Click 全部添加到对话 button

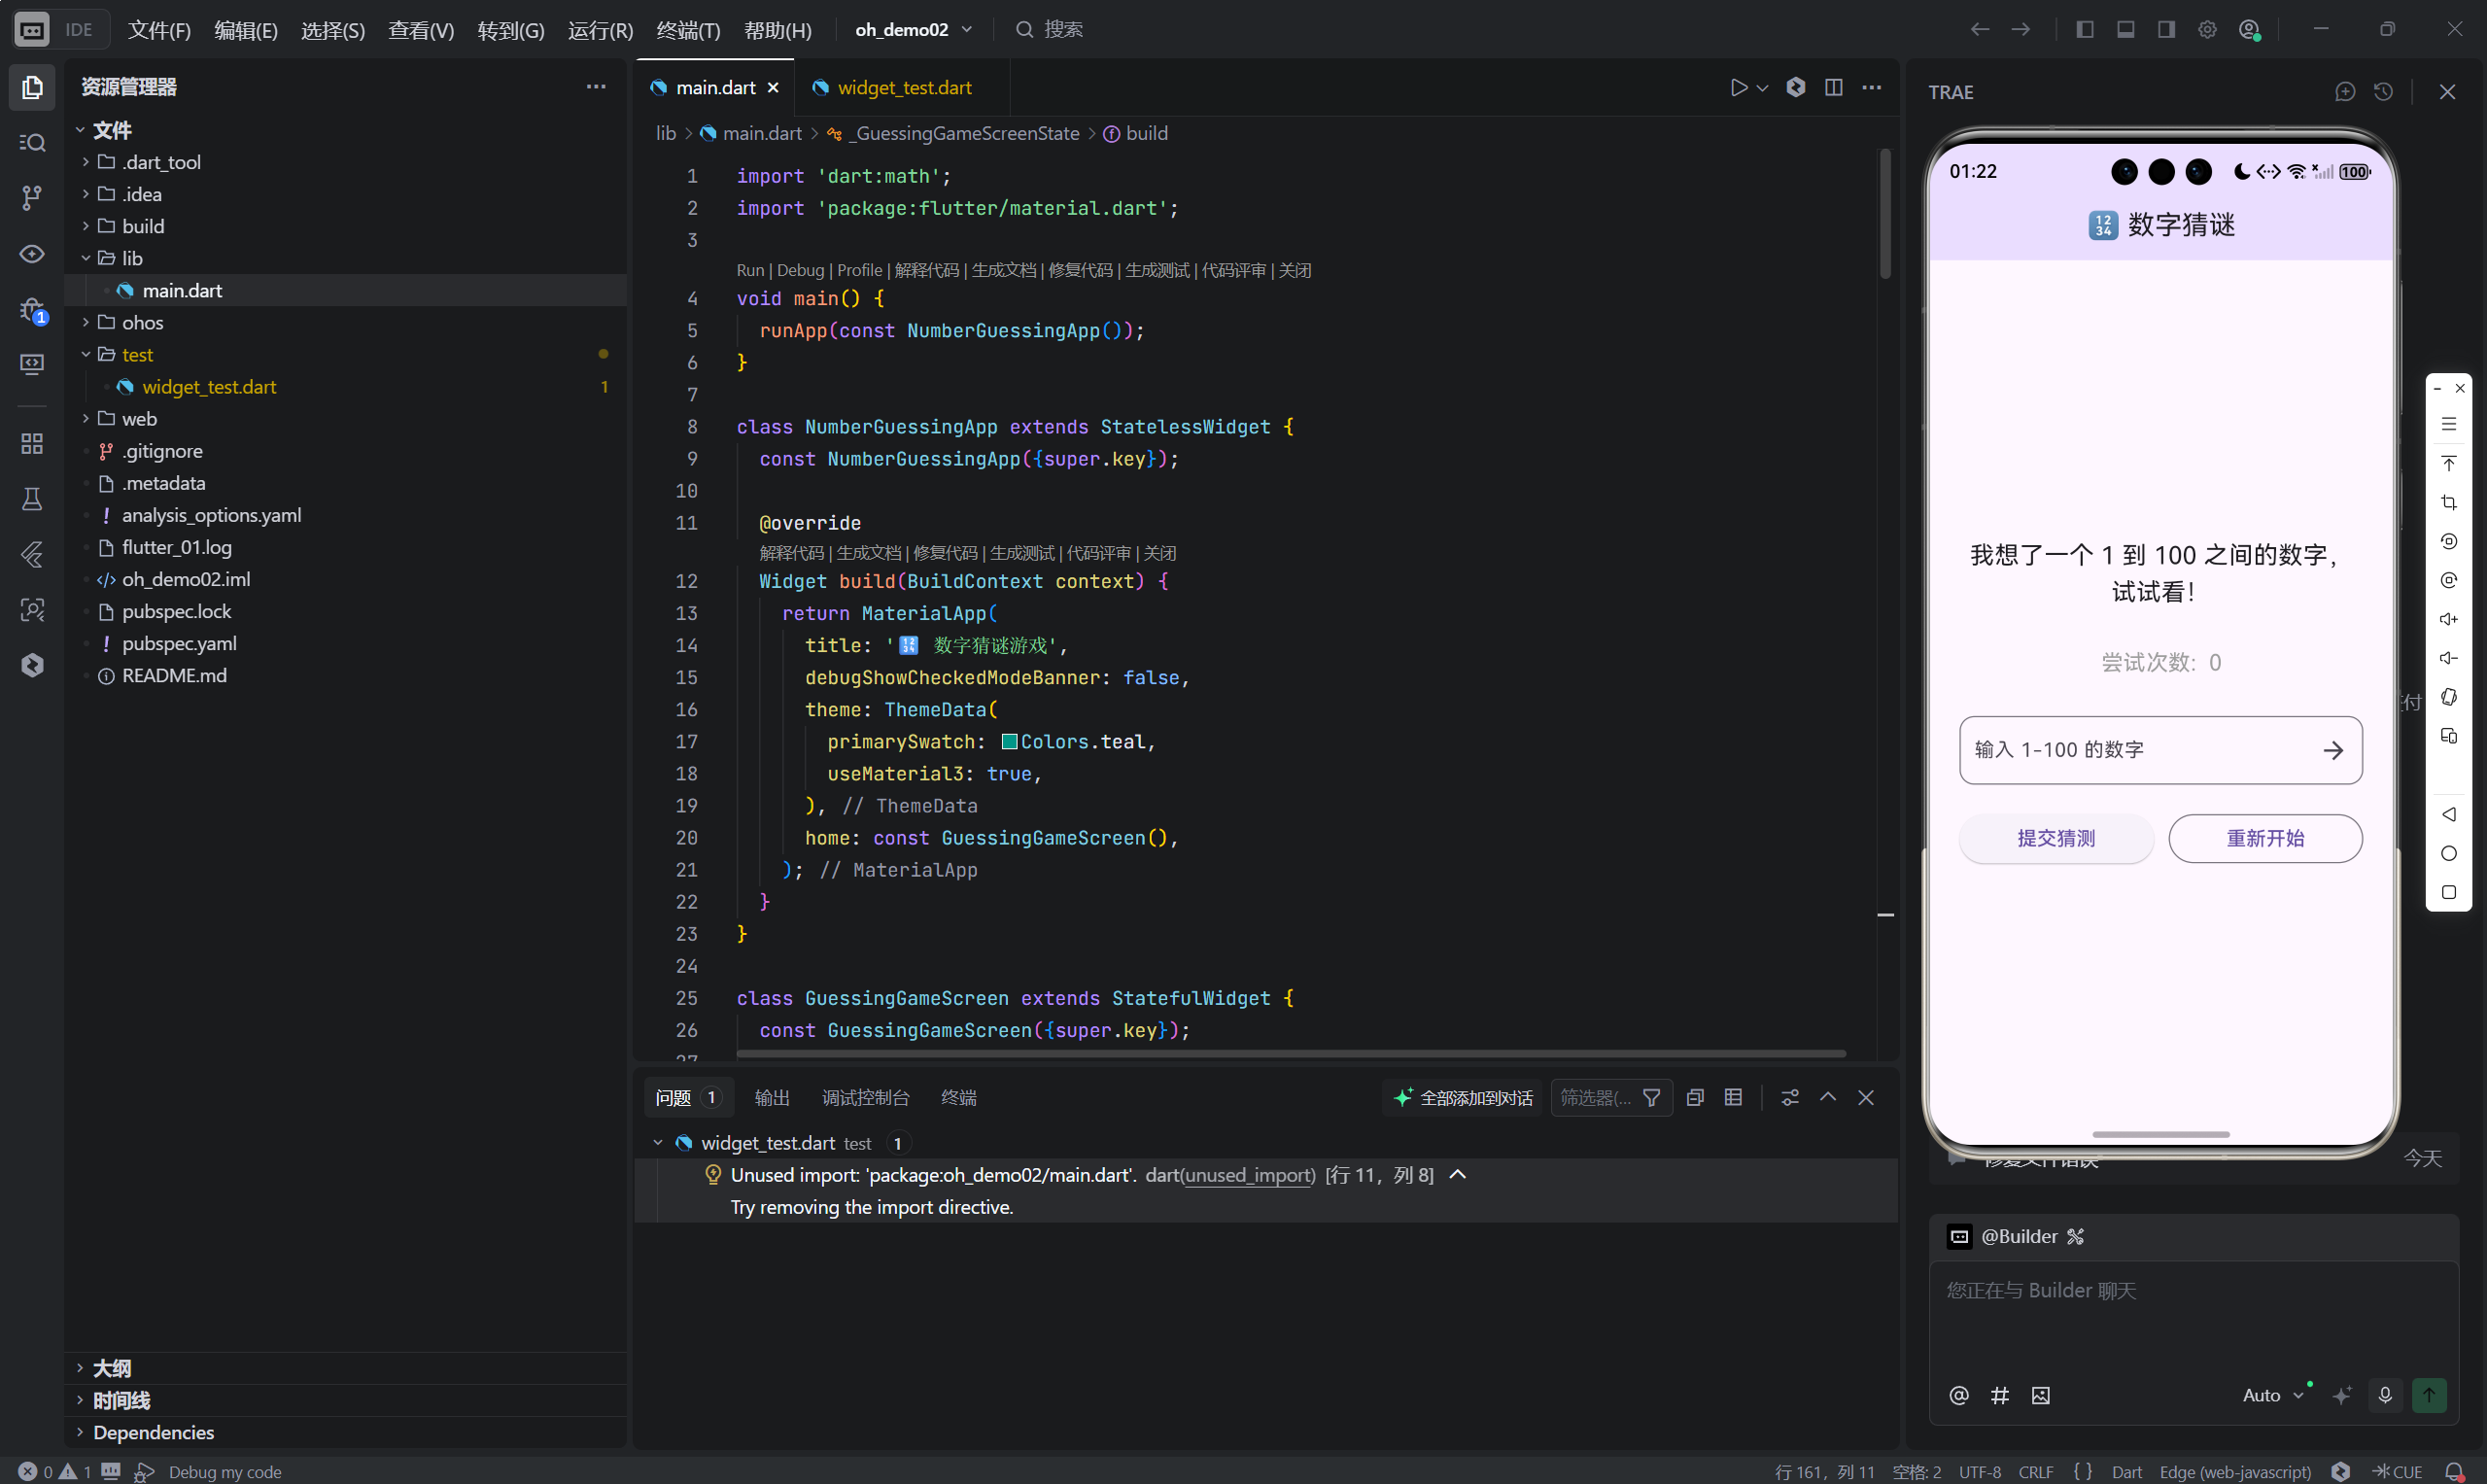1464,1098
